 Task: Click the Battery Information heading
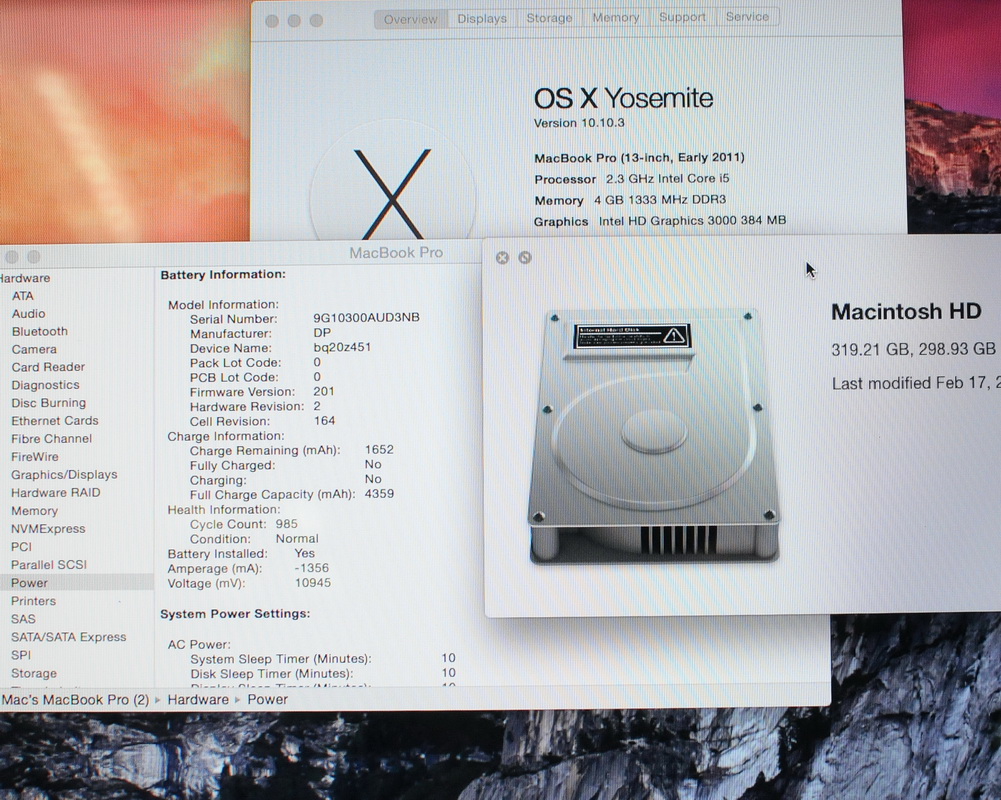(x=223, y=274)
